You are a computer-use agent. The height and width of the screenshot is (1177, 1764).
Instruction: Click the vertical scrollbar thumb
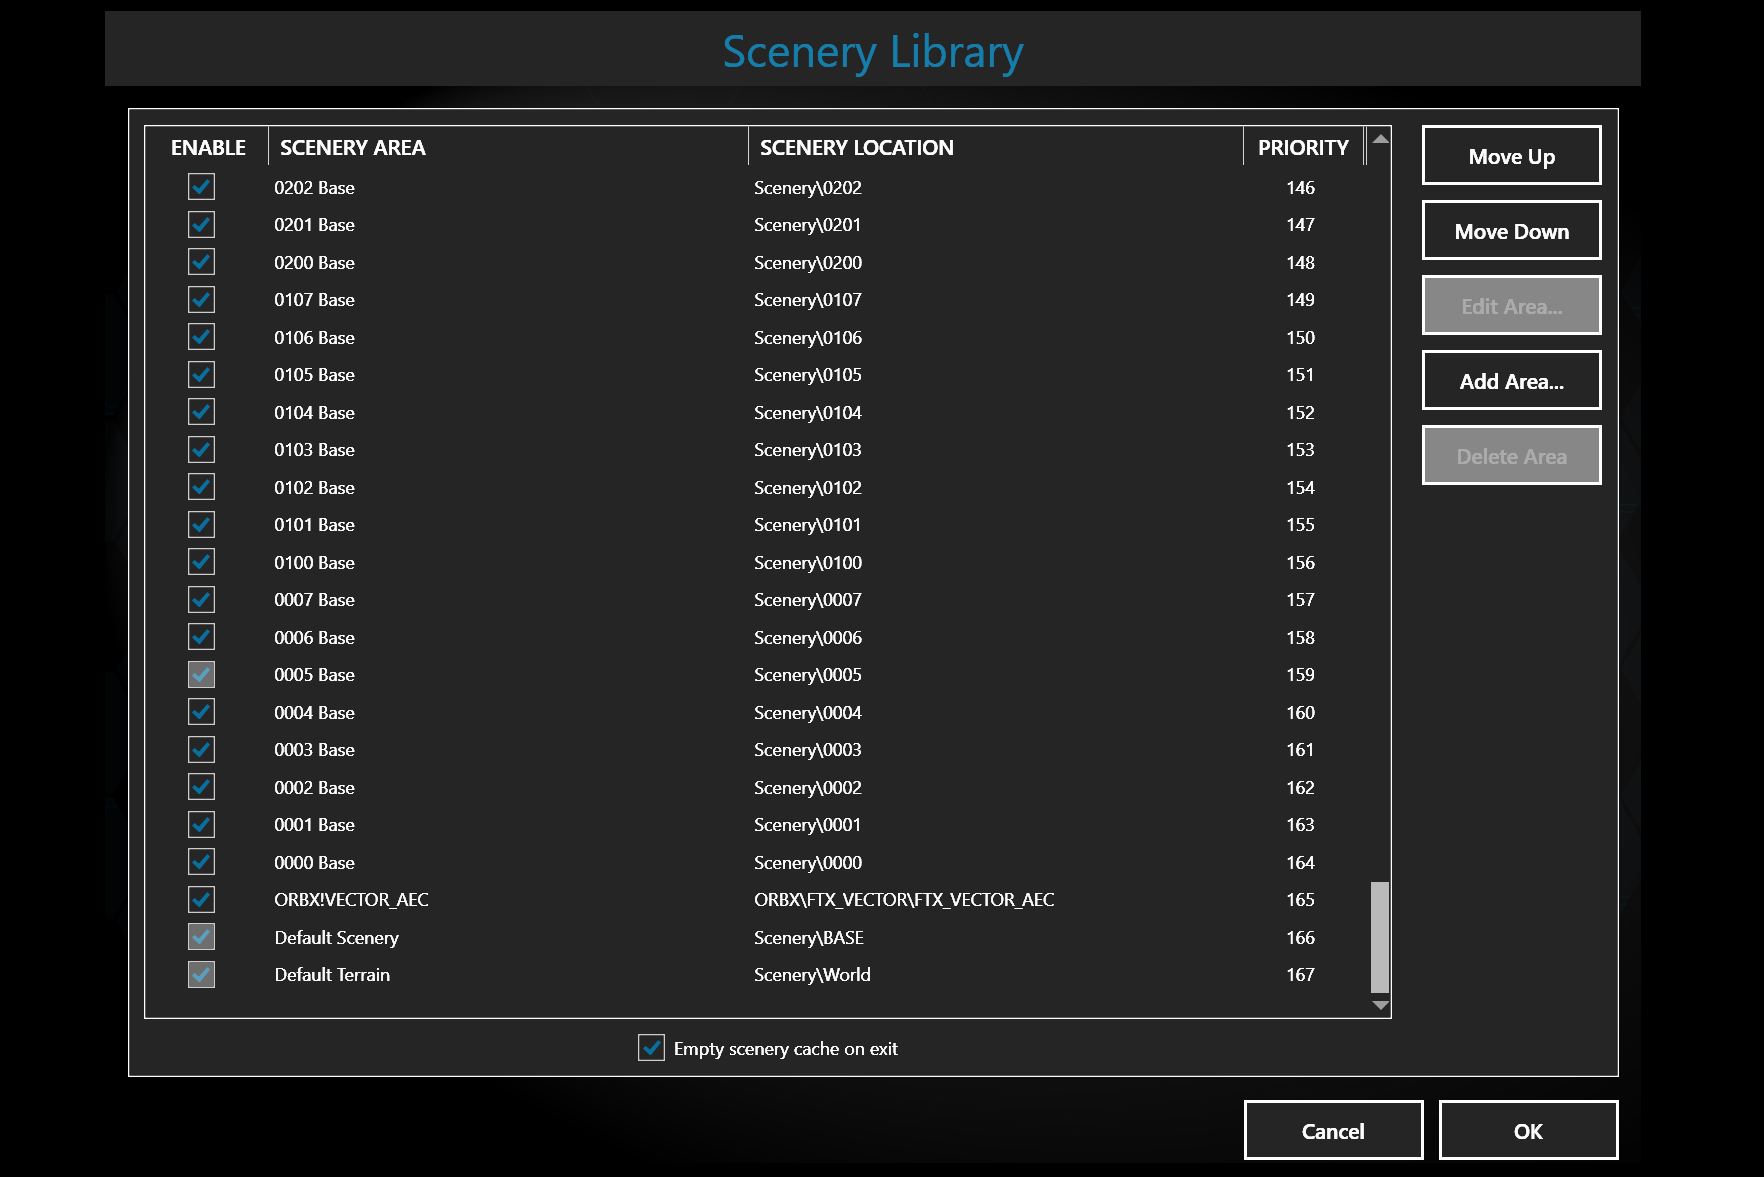click(1380, 936)
